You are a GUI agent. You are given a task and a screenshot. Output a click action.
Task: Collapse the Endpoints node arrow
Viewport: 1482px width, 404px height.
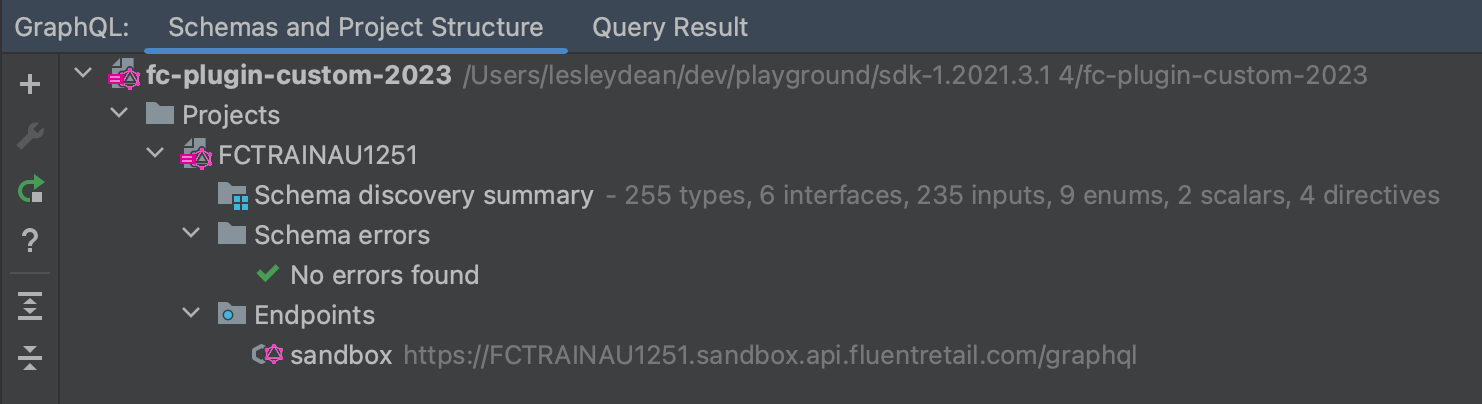pos(193,315)
